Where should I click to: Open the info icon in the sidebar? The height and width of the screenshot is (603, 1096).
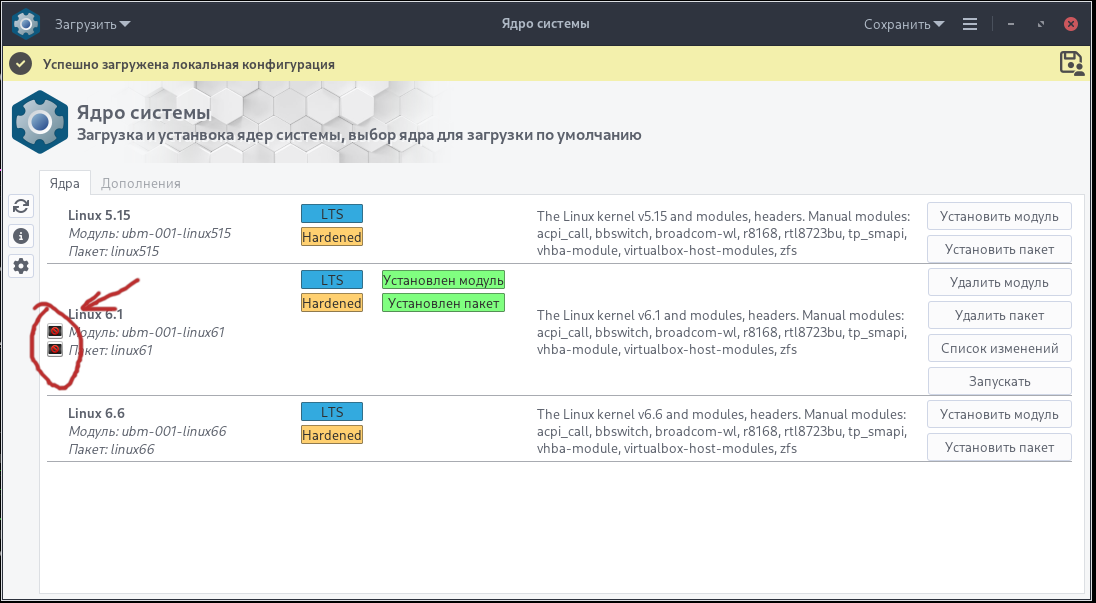click(20, 236)
